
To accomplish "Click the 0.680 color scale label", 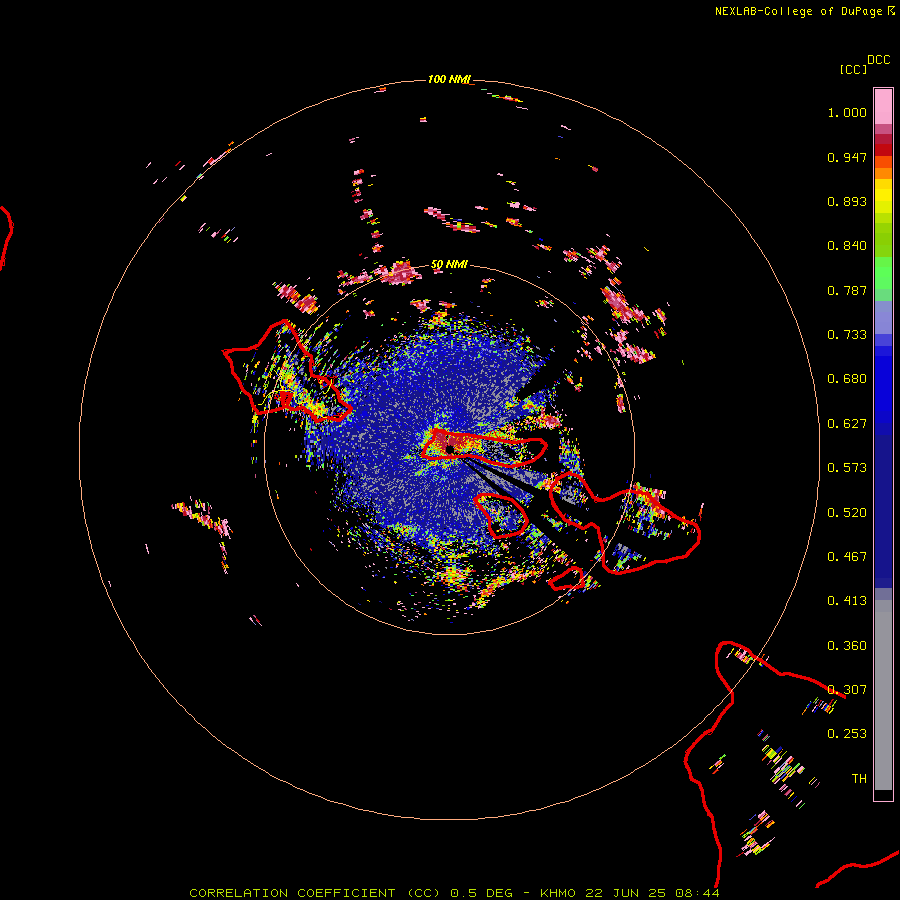I will [x=847, y=379].
